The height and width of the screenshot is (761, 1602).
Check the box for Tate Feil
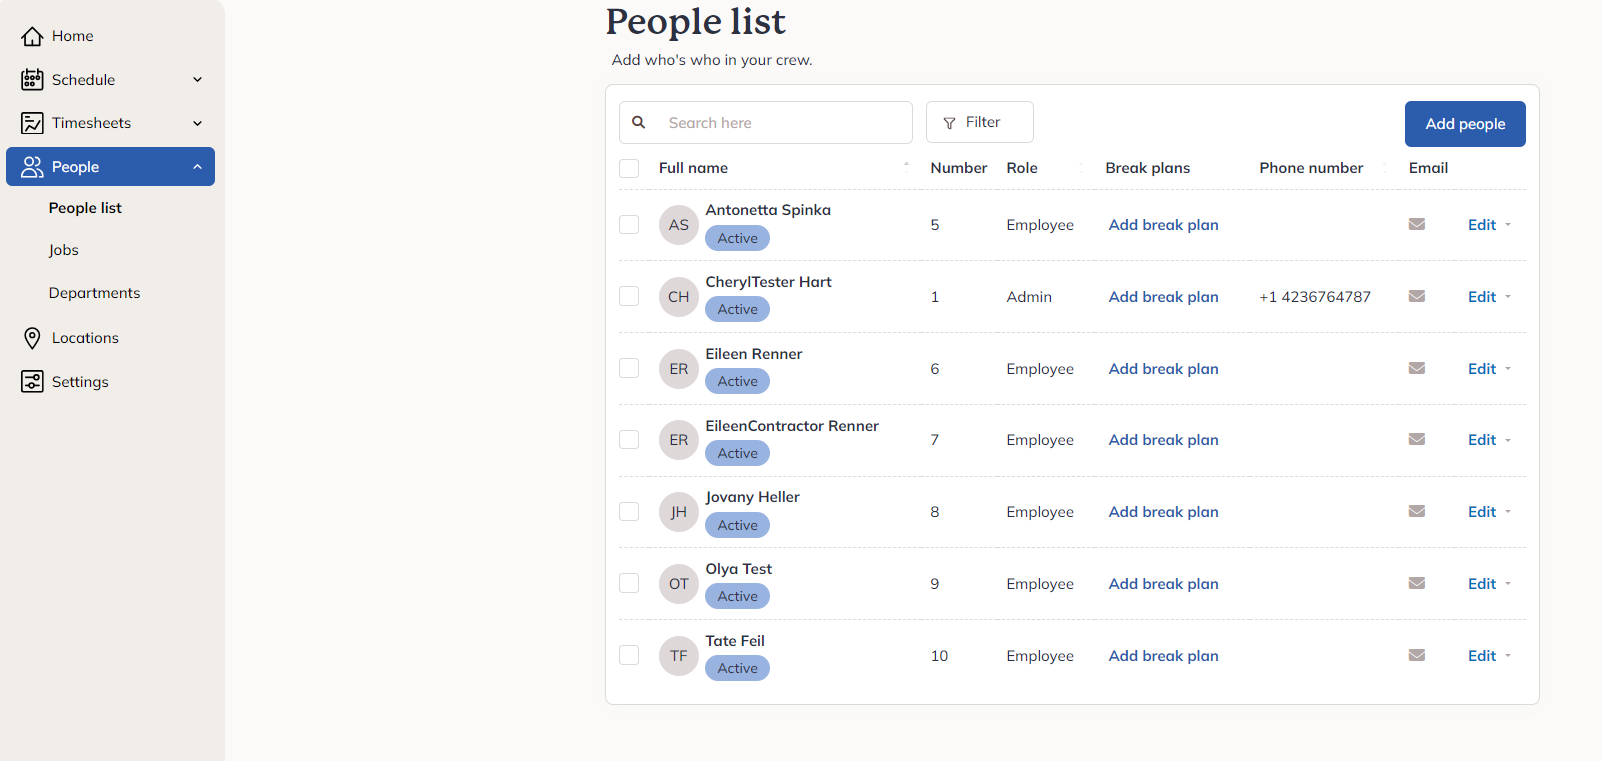[x=629, y=655]
